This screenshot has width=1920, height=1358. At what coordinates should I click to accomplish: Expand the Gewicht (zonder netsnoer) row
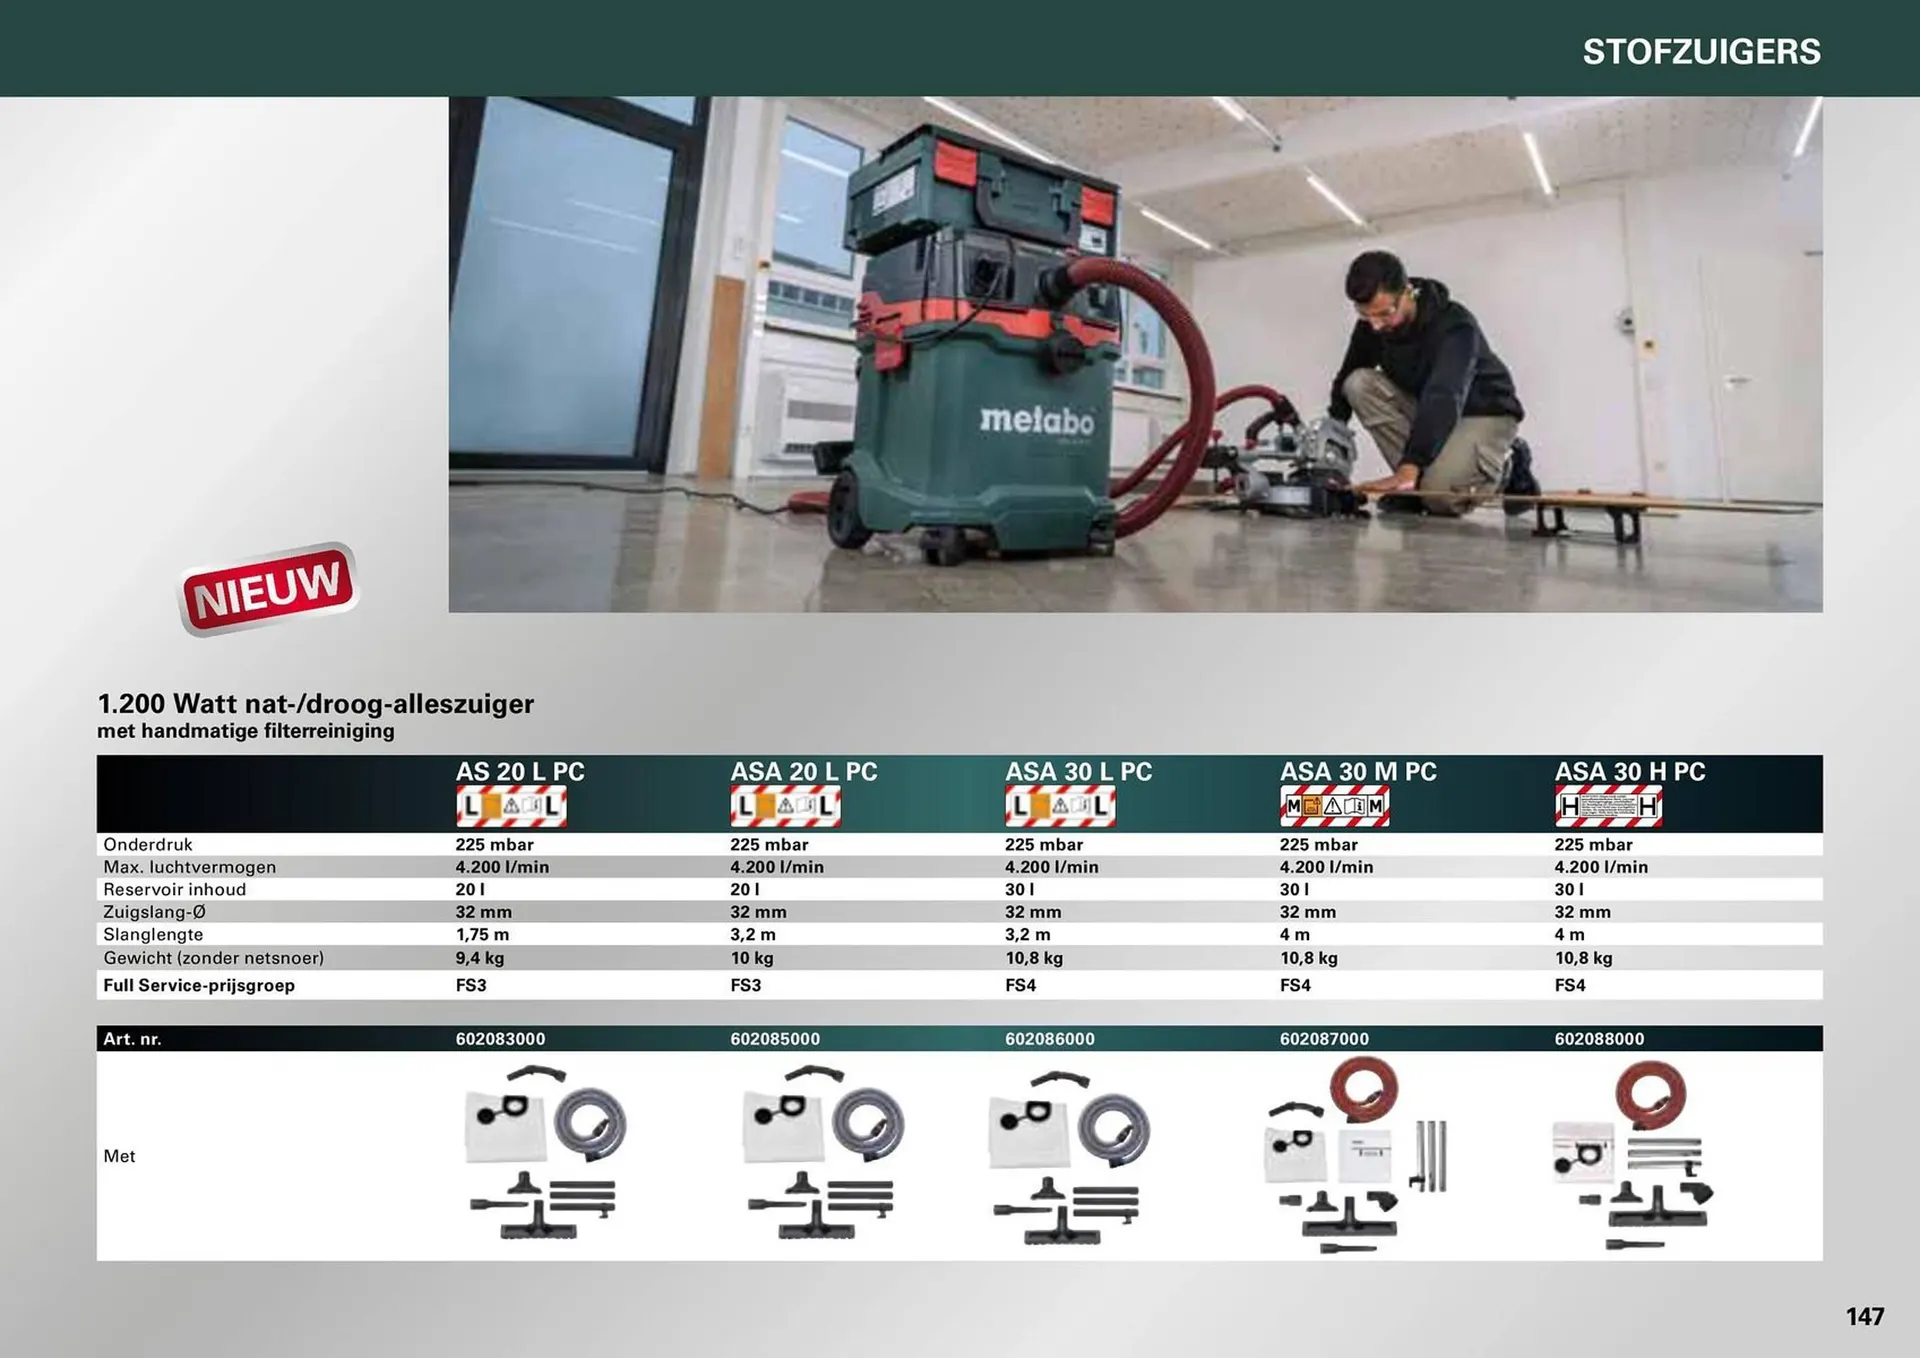click(x=213, y=957)
